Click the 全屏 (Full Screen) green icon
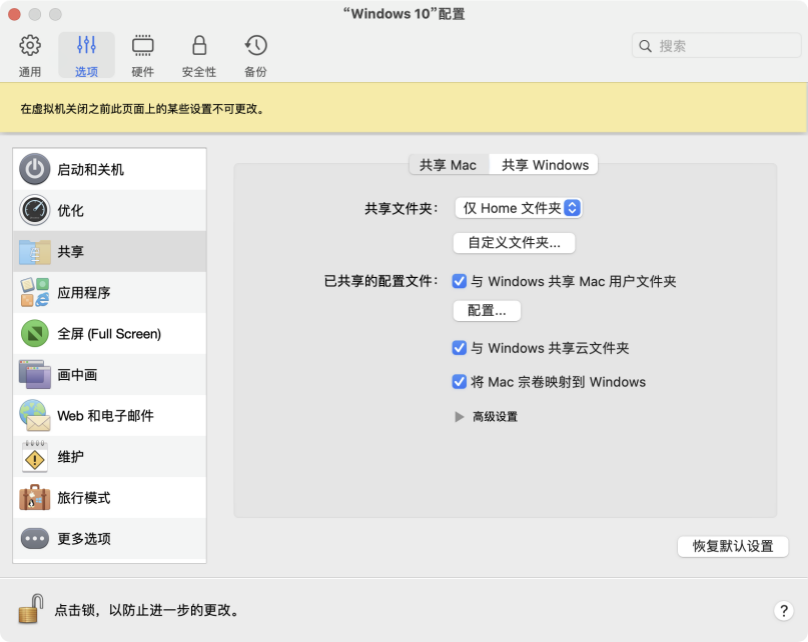This screenshot has height=642, width=808. 35,333
